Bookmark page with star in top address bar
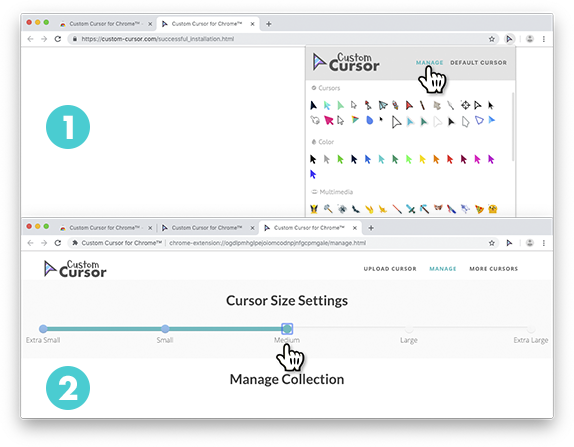The height and width of the screenshot is (447, 574). (x=492, y=39)
